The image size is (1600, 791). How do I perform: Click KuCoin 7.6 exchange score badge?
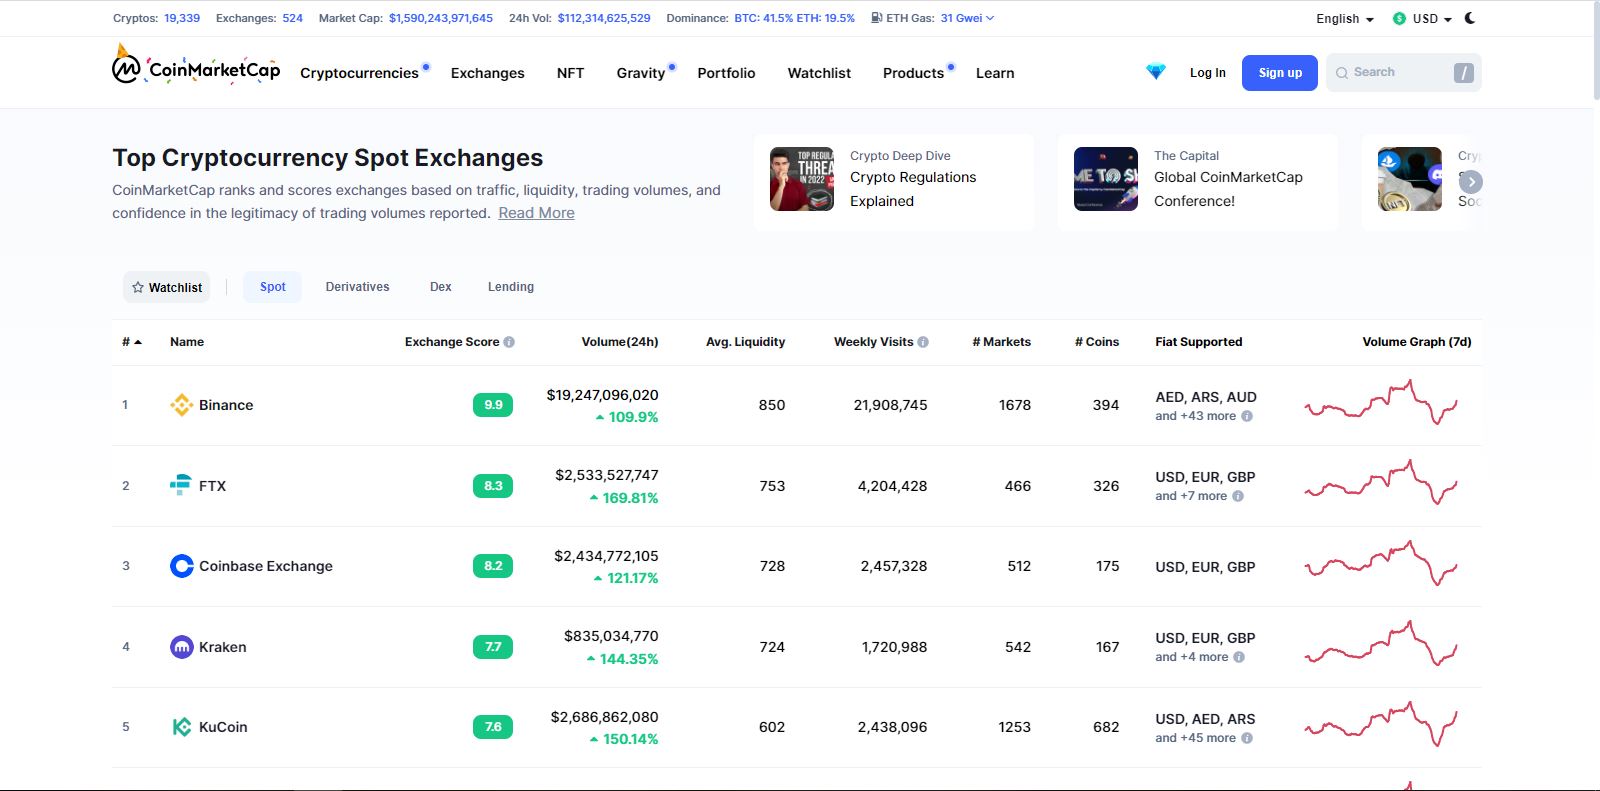[493, 727]
